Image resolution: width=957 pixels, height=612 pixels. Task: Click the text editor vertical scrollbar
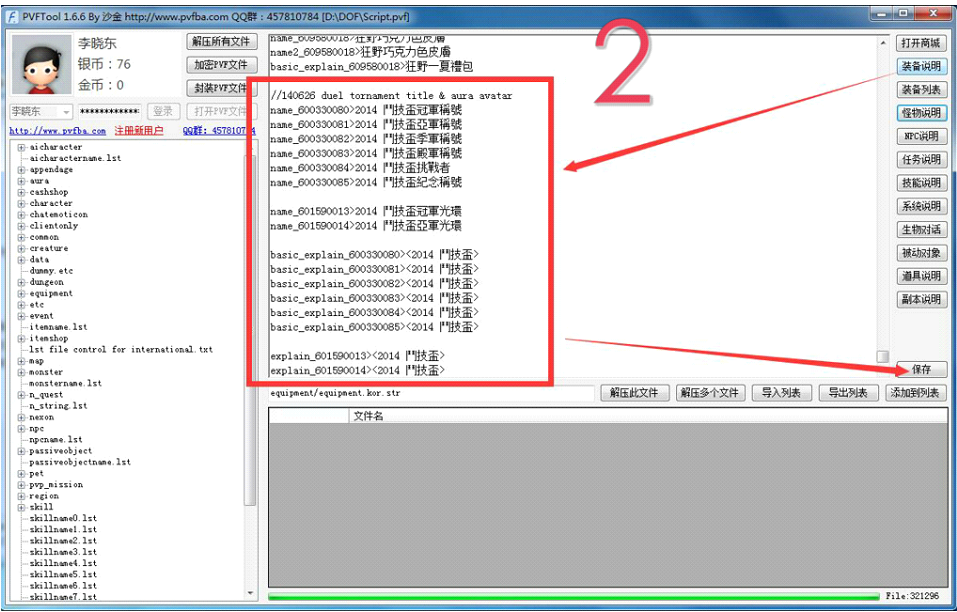coord(882,200)
